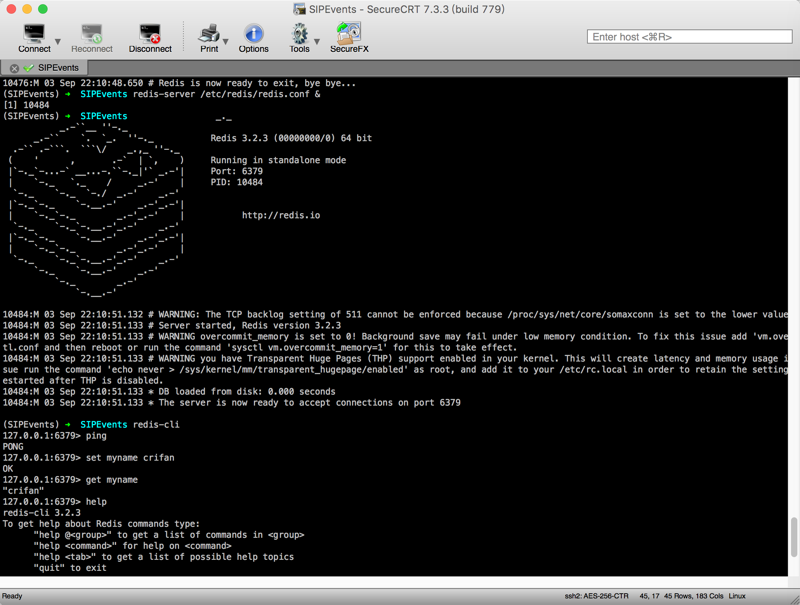Screen dimensions: 800x605
Task: Click the 'redis-cli 3.2.3' line
Action: tap(41, 513)
